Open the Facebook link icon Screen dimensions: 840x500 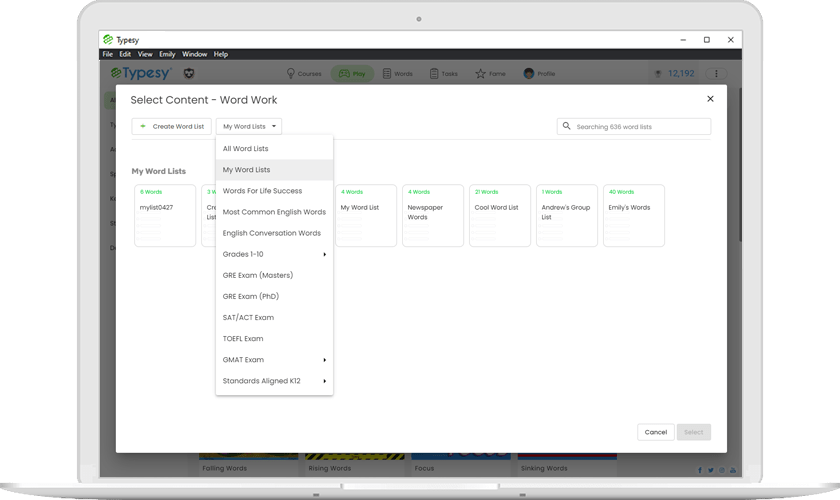700,470
